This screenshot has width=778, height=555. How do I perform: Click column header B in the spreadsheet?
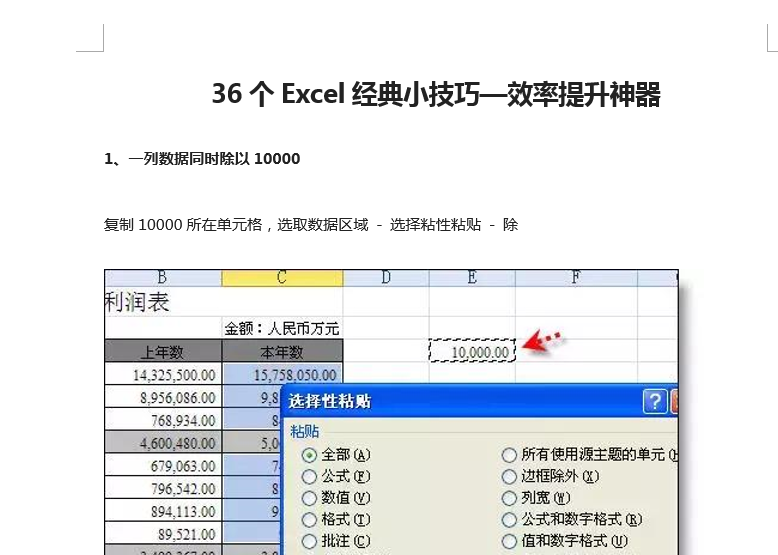(163, 278)
